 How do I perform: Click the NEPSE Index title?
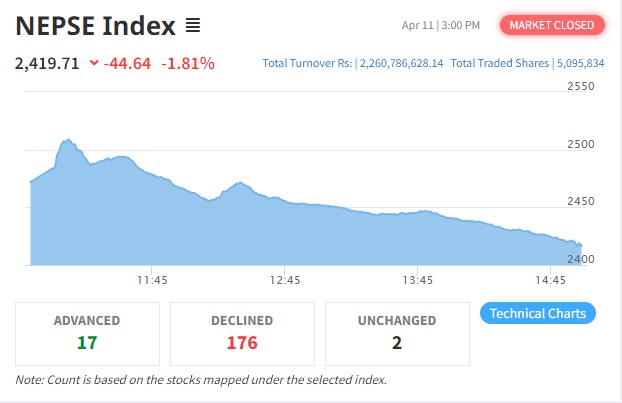click(x=95, y=25)
